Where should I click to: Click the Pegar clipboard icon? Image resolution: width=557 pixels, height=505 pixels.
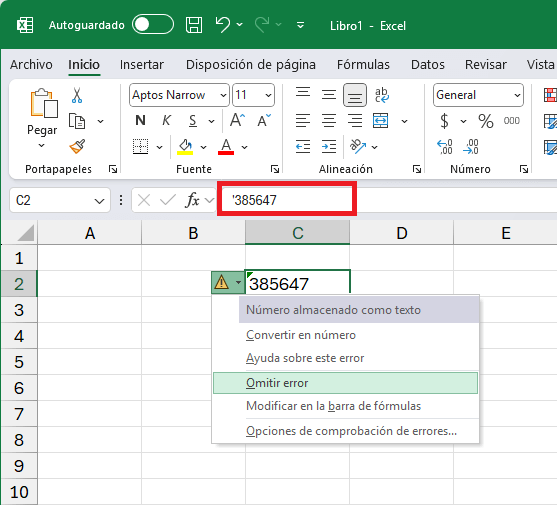pyautogui.click(x=44, y=103)
